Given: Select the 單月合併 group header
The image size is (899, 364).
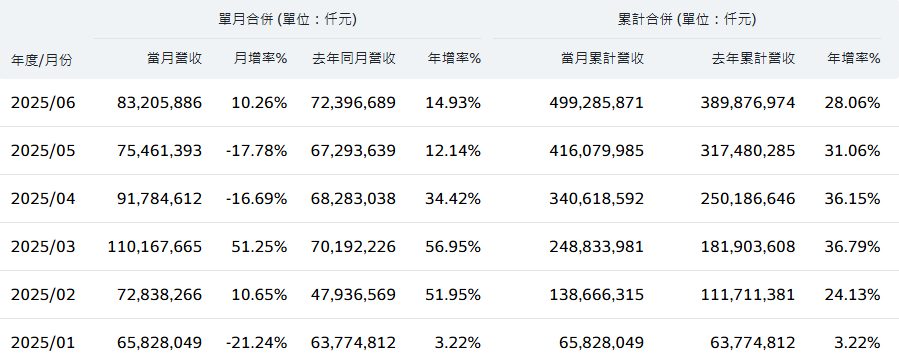Looking at the screenshot, I should [288, 19].
